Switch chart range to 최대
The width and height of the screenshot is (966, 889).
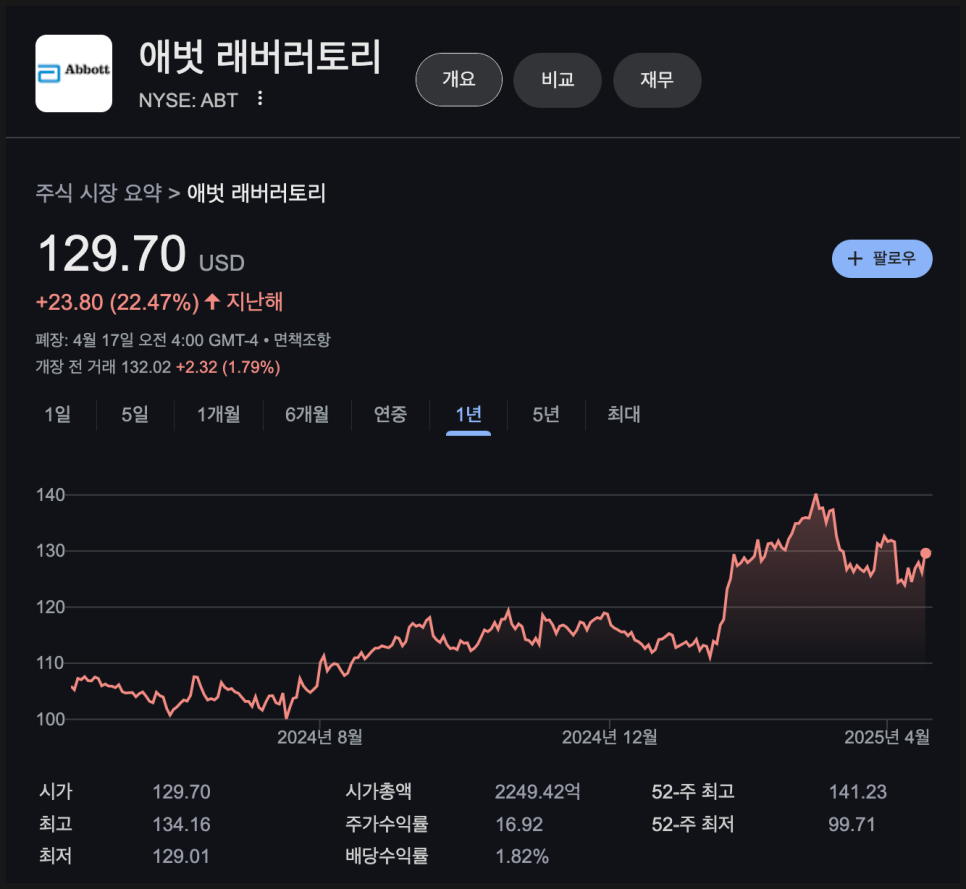point(623,415)
